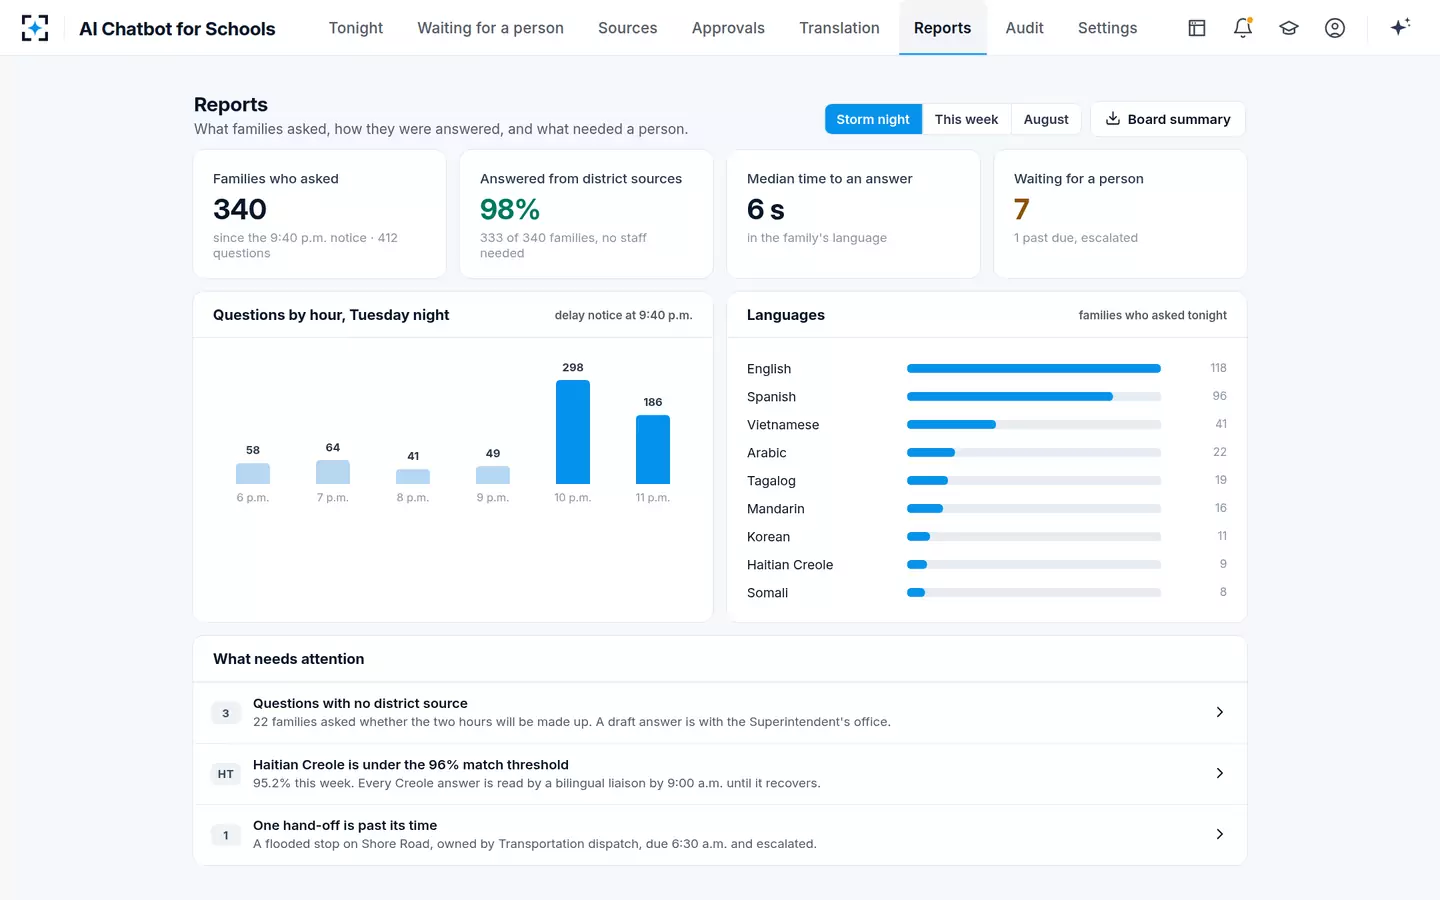Click the Haitian Creole progress bar
This screenshot has height=900, width=1440.
click(1034, 565)
